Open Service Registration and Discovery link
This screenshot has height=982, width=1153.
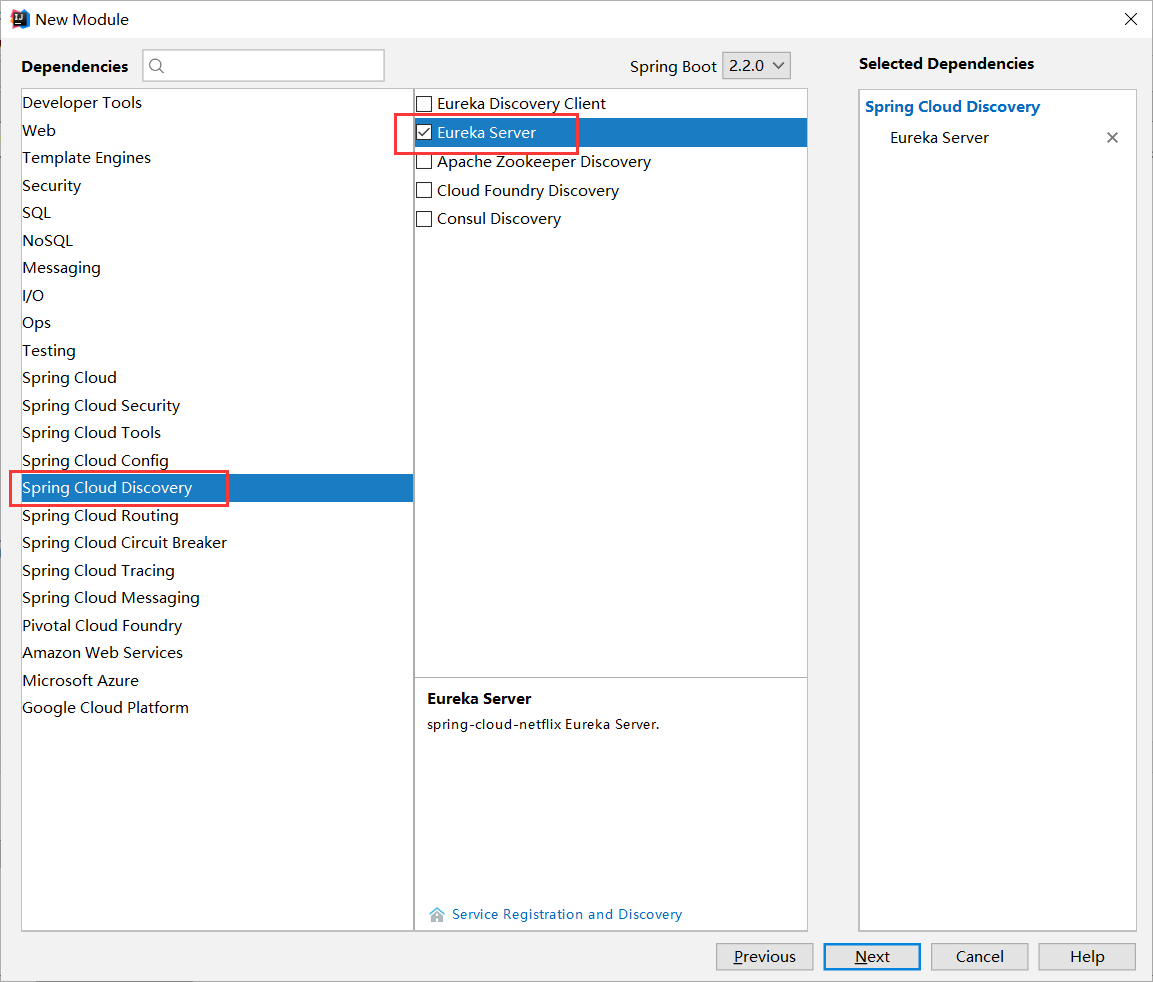point(566,914)
